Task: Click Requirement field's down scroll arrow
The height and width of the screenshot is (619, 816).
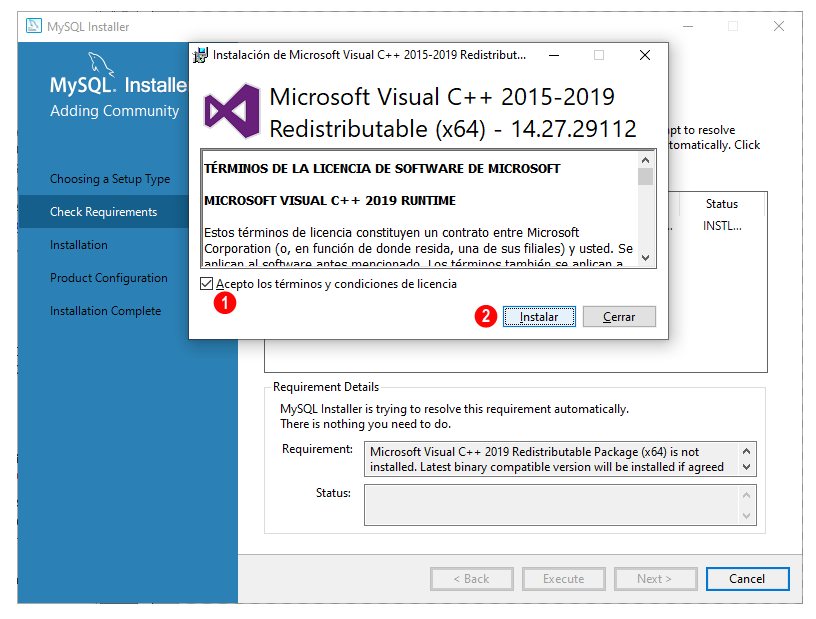Action: [x=746, y=467]
